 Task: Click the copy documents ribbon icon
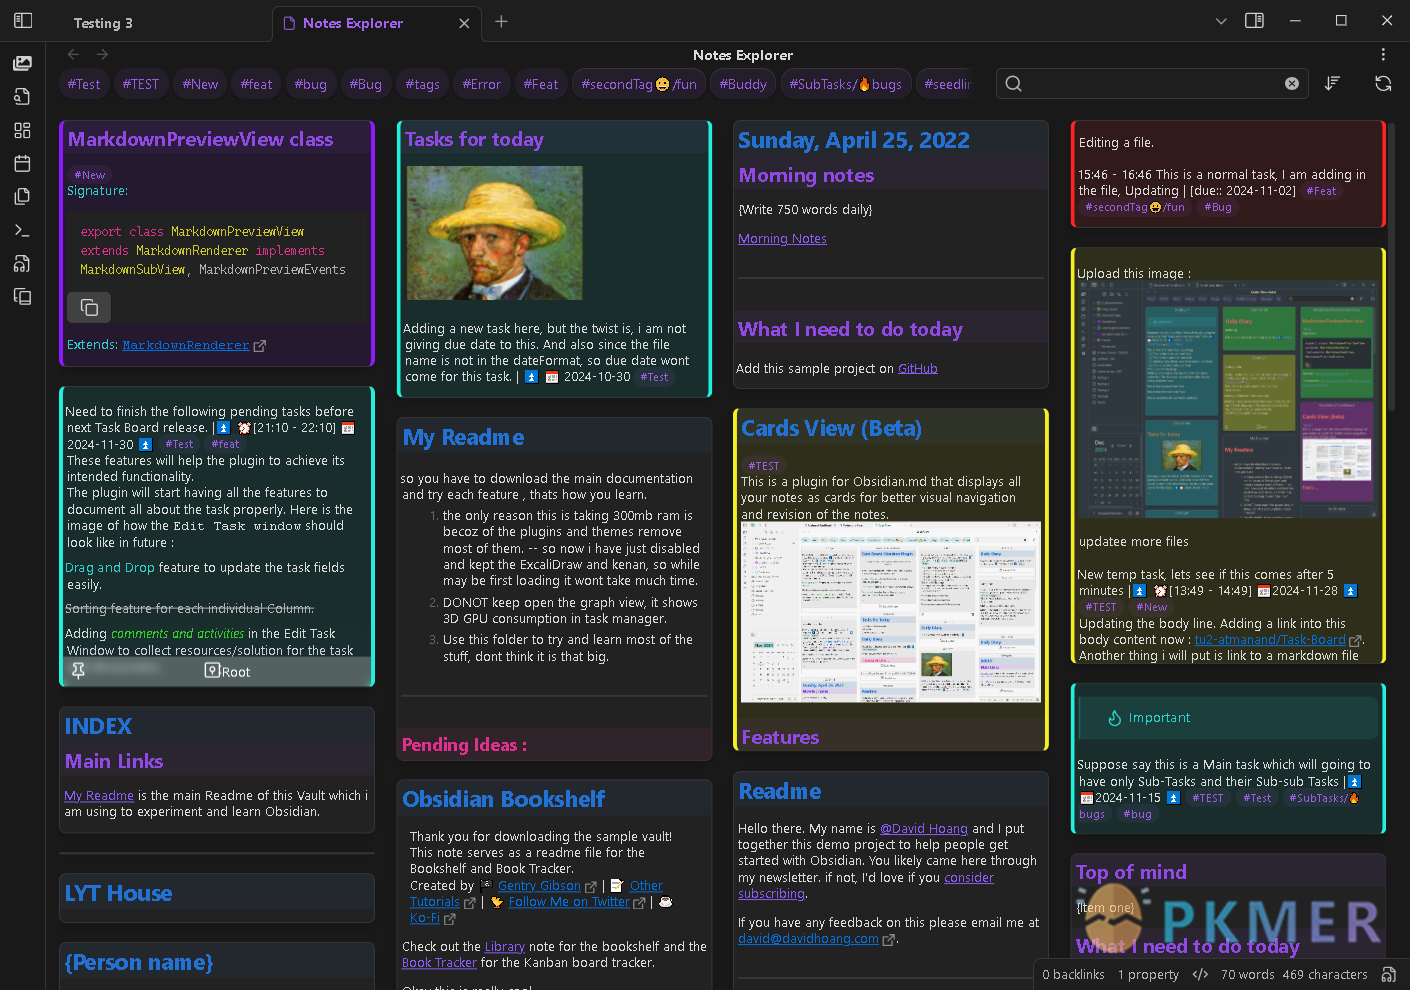[x=22, y=197]
